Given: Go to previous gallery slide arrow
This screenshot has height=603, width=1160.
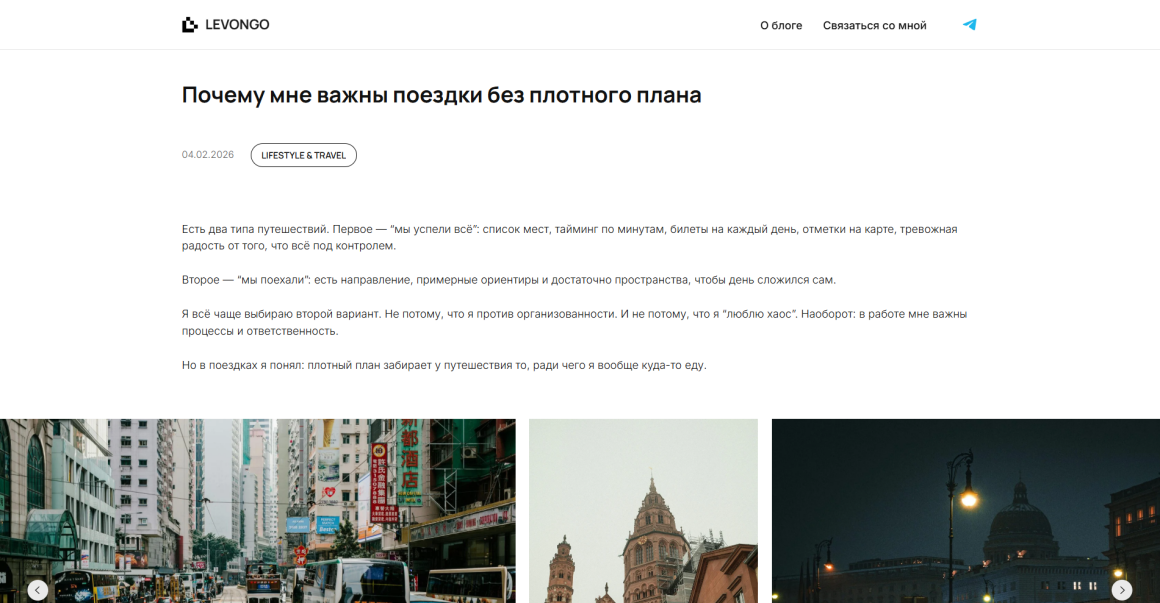Looking at the screenshot, I should pyautogui.click(x=37, y=590).
